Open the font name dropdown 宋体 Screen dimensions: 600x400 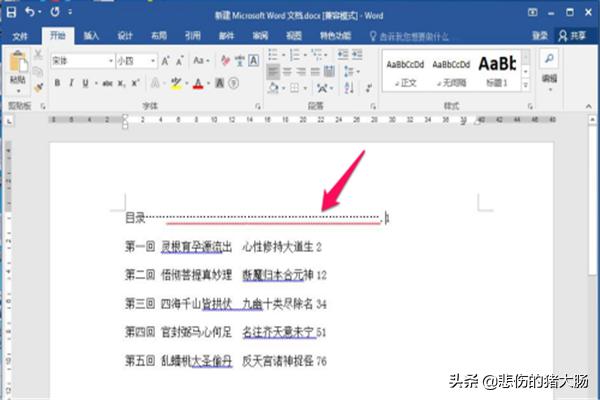(x=82, y=61)
